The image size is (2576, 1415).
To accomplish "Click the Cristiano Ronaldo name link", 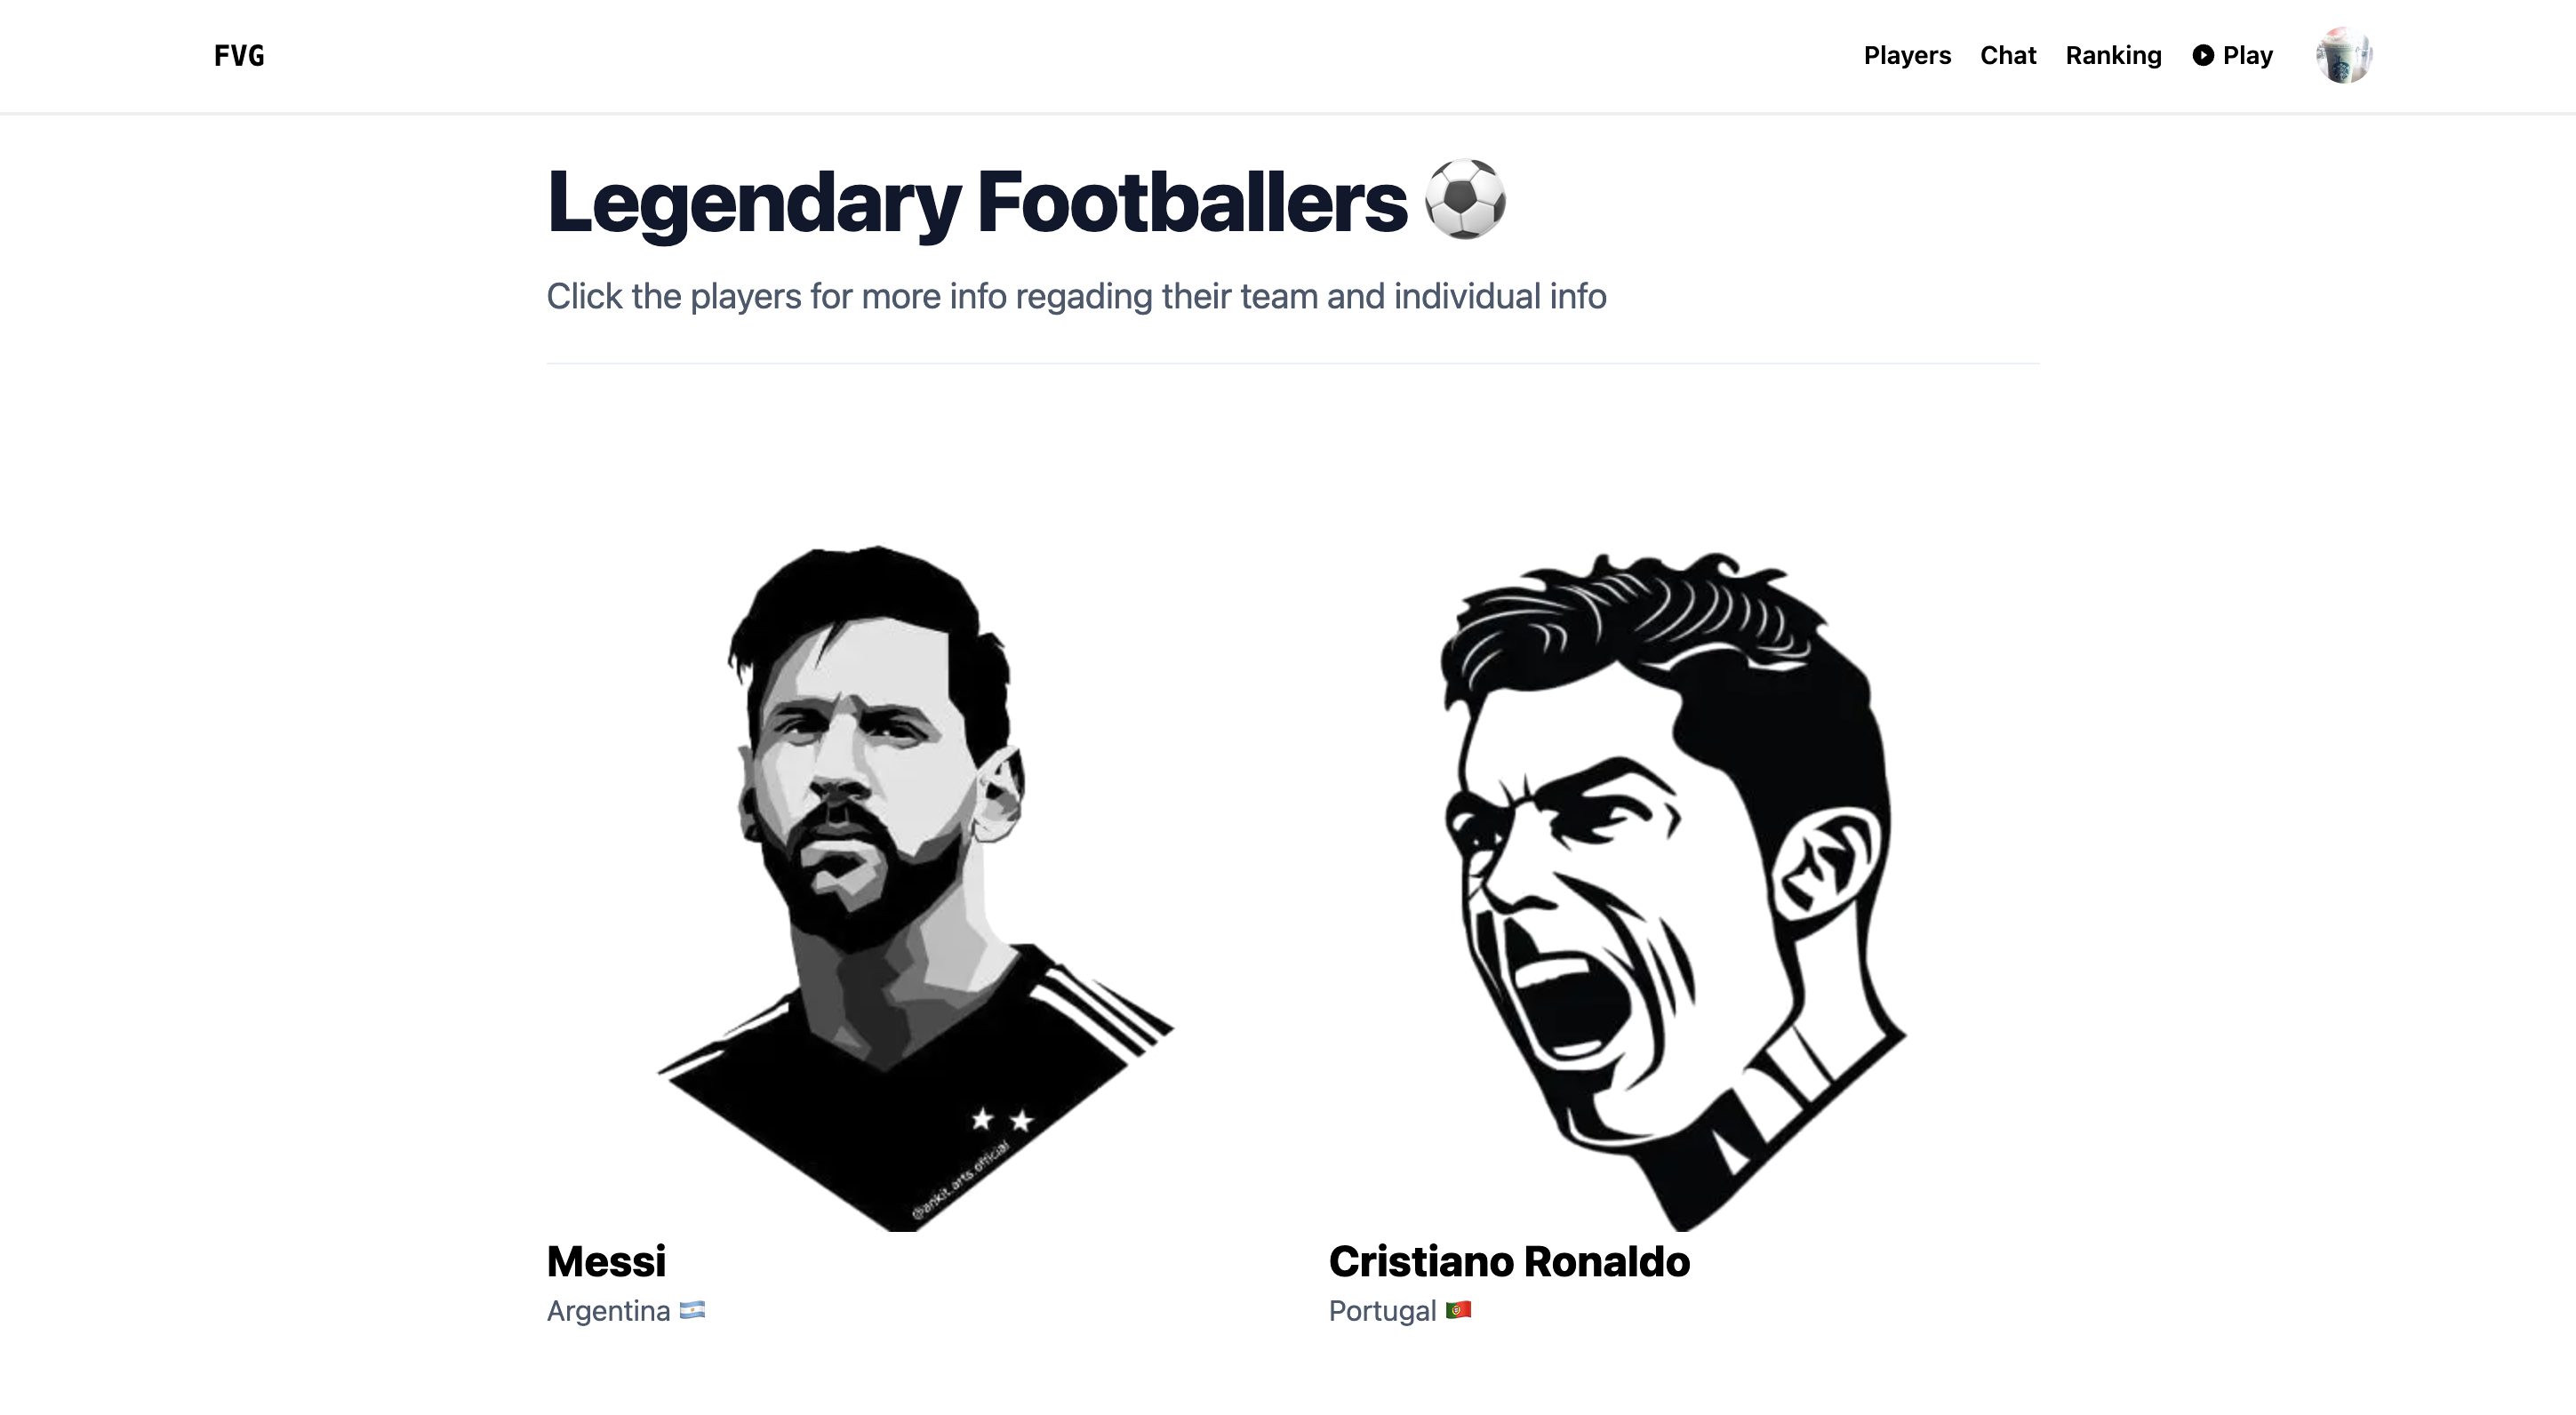I will pyautogui.click(x=1509, y=1261).
